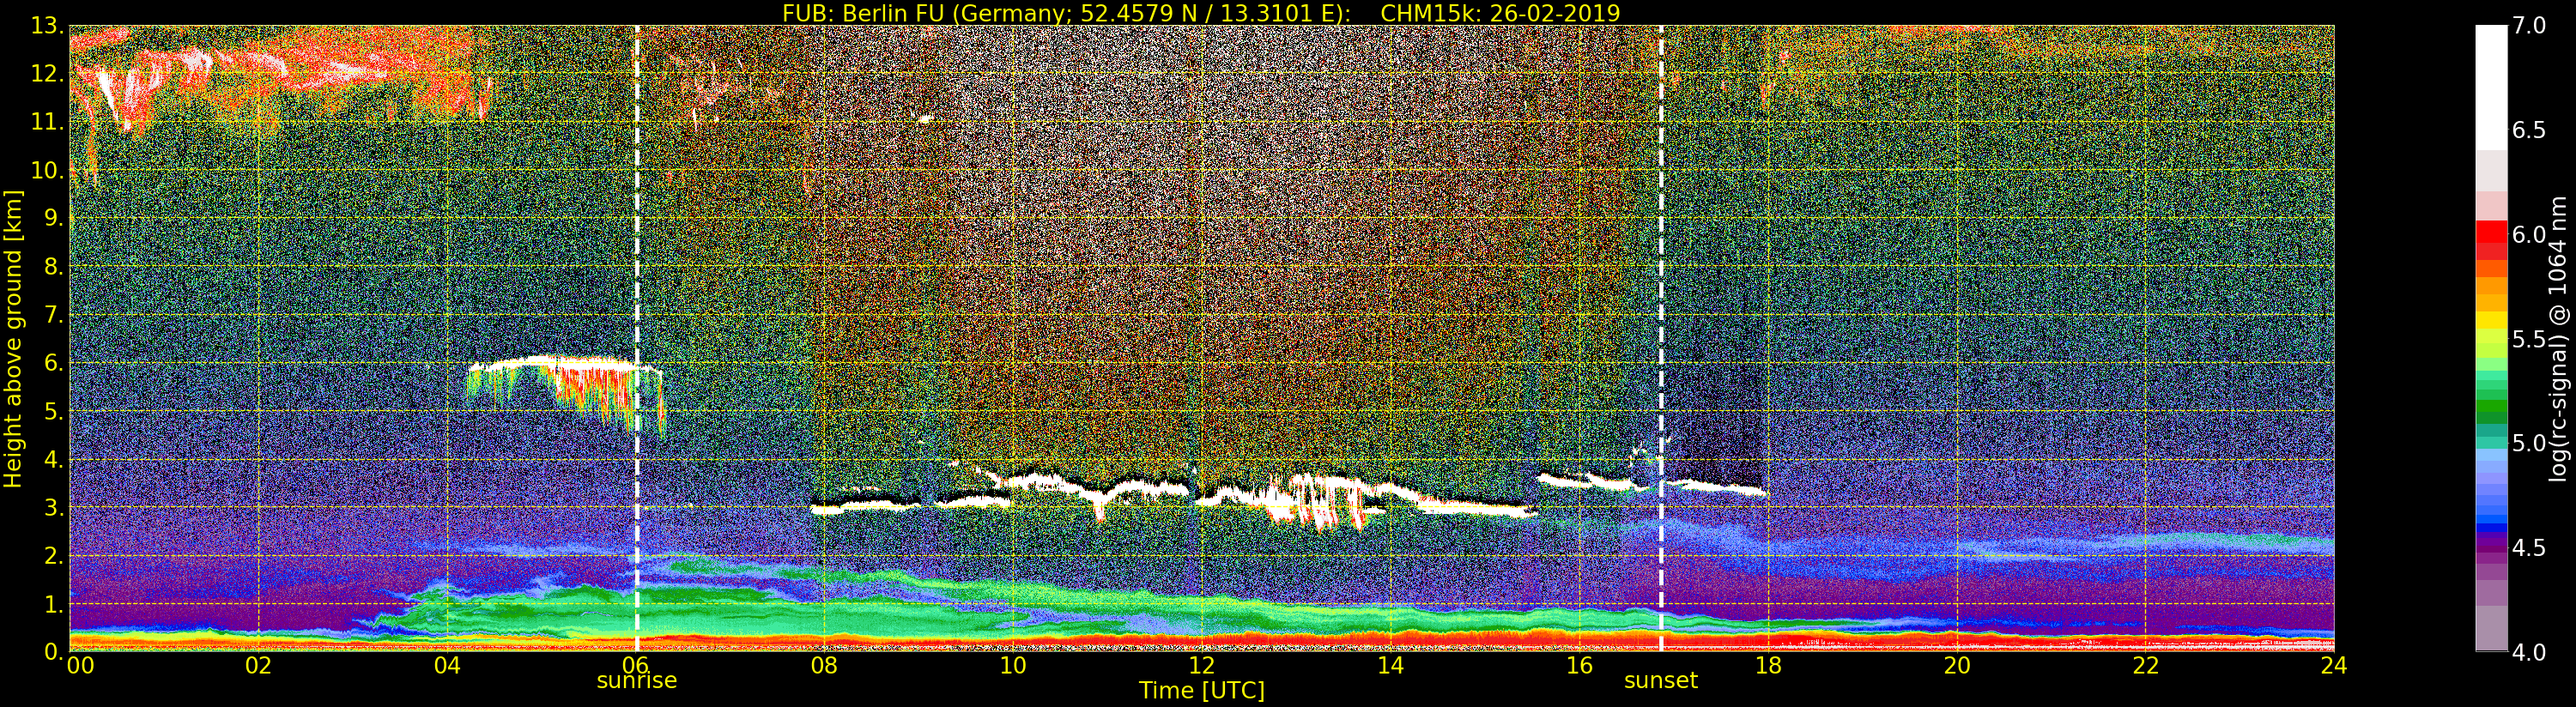The image size is (2576, 707).
Task: Click the height axis tick '7.'
Action: (54, 315)
